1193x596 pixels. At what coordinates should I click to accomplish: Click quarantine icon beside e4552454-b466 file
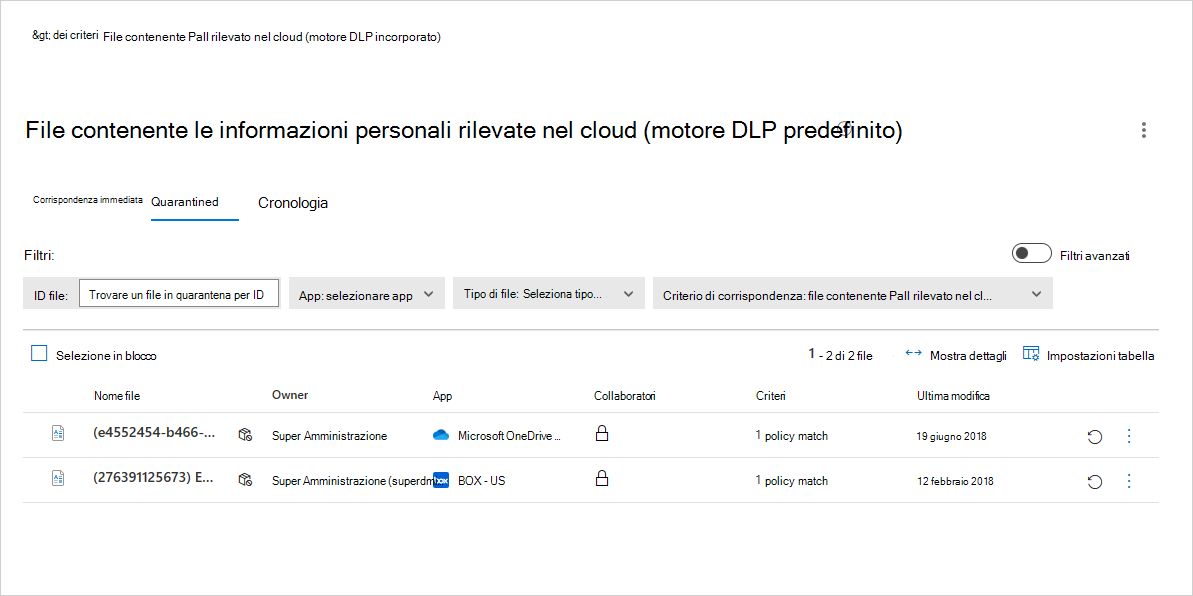(245, 435)
